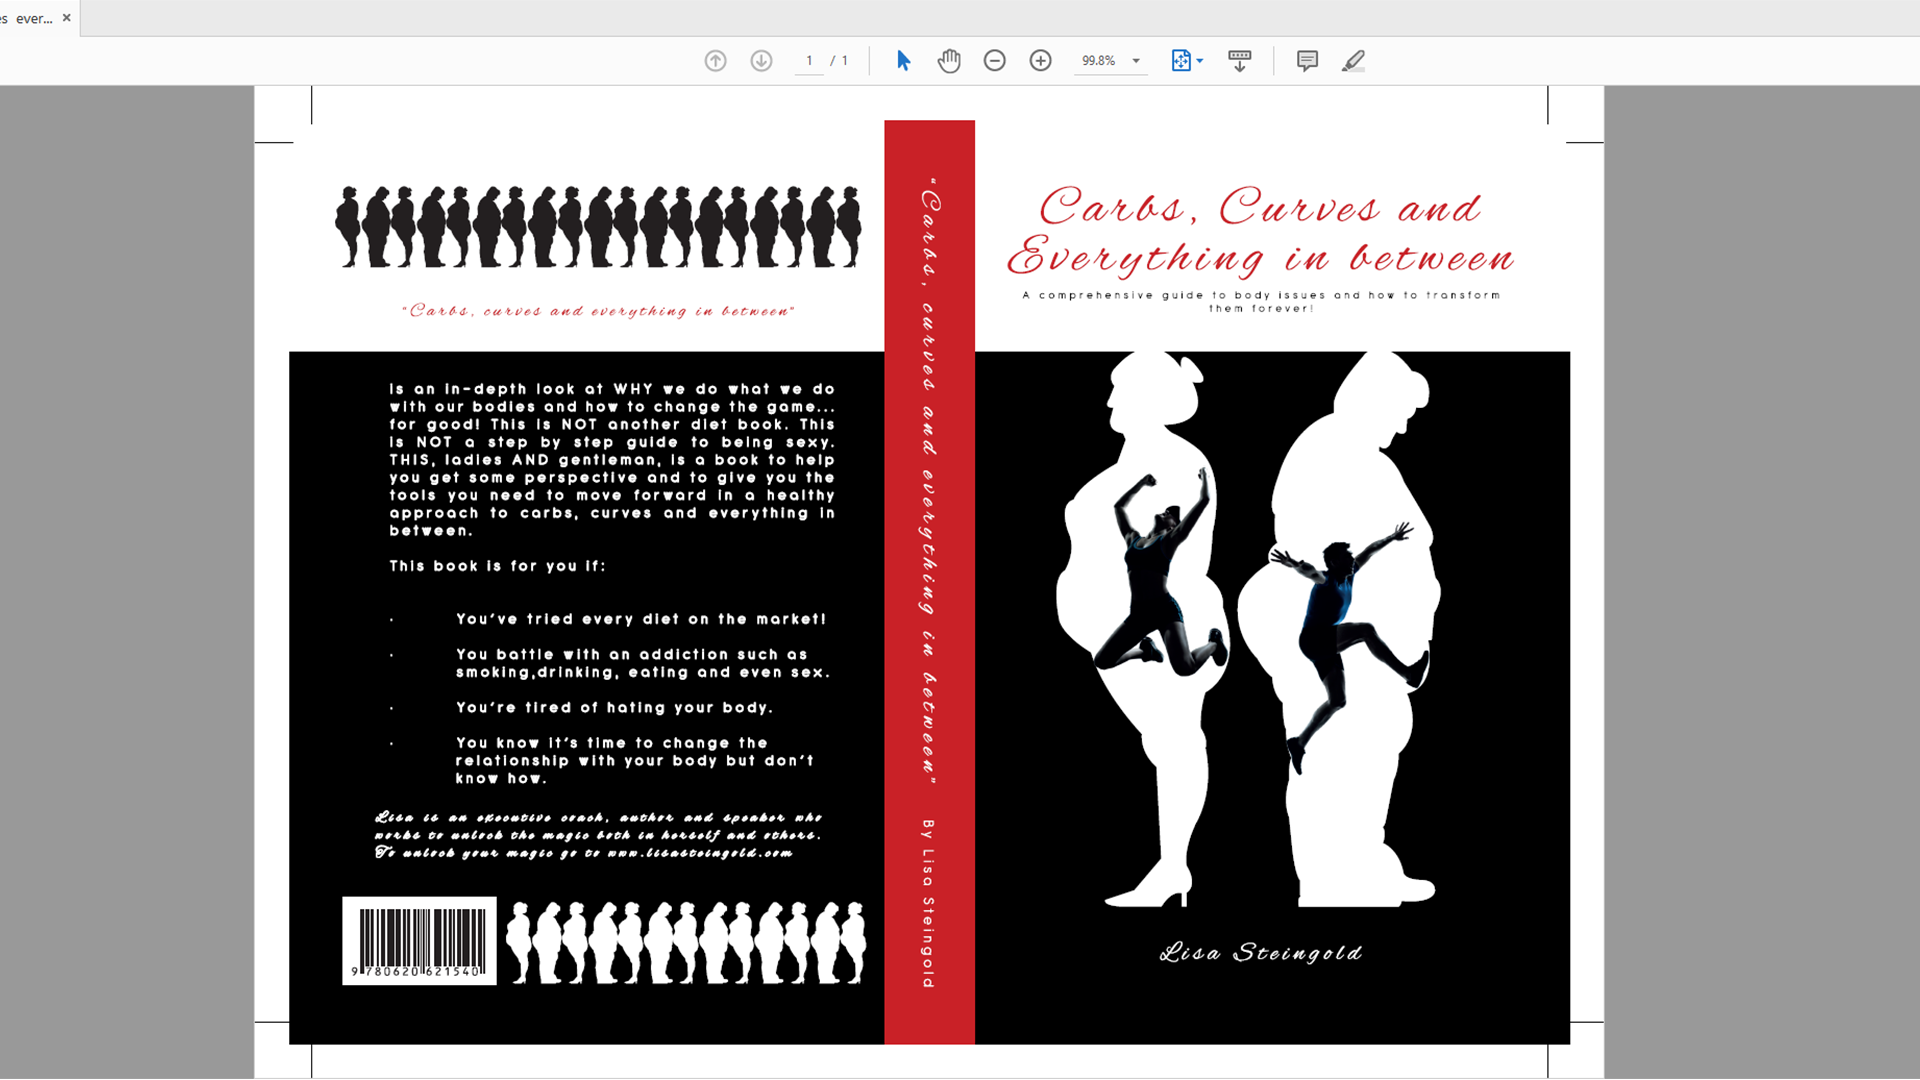Select the Hand tool for panning
Image resolution: width=1920 pixels, height=1080 pixels.
[948, 60]
